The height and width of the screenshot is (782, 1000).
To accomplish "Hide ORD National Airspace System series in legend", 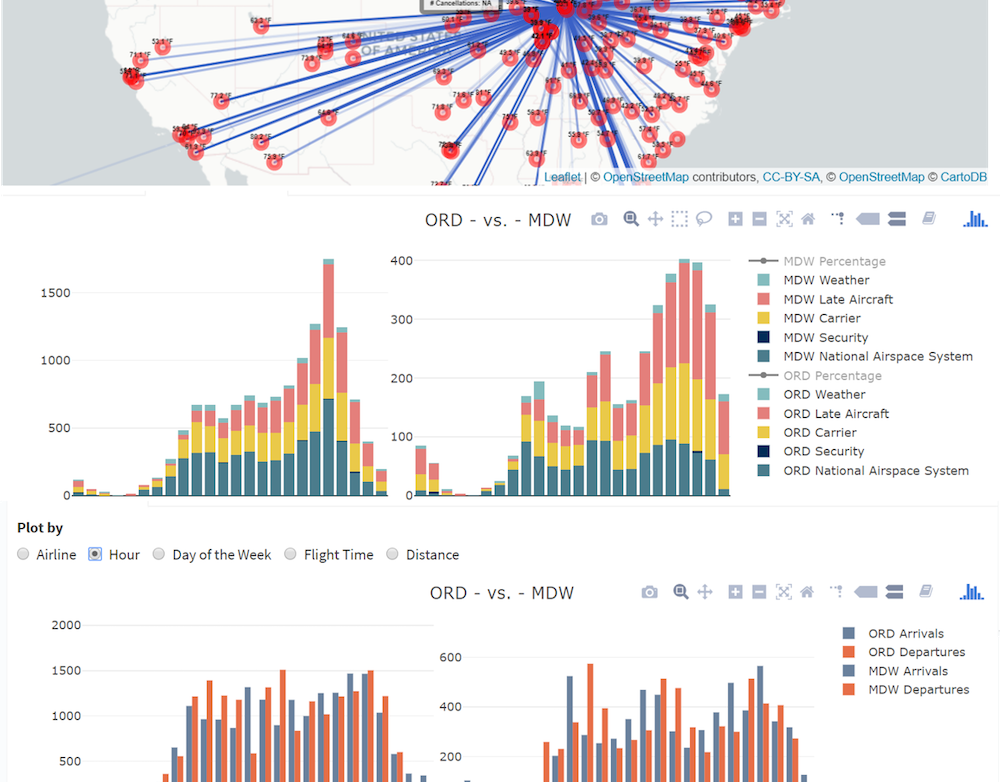I will coord(875,470).
